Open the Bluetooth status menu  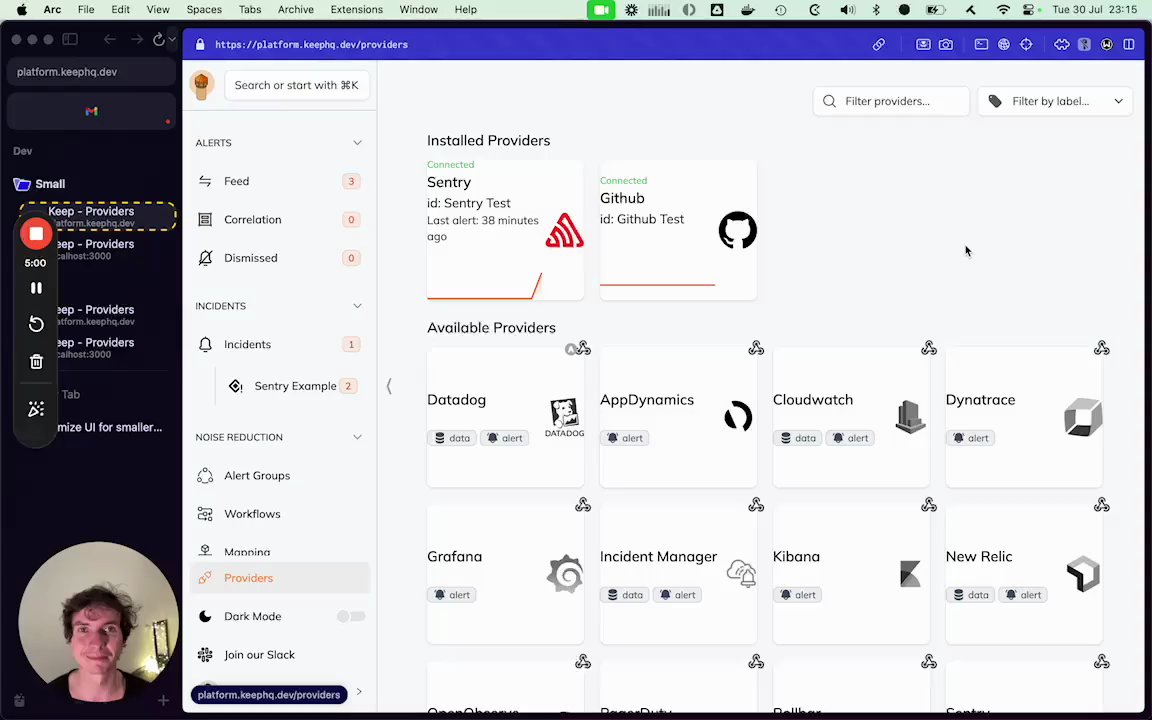click(x=876, y=10)
